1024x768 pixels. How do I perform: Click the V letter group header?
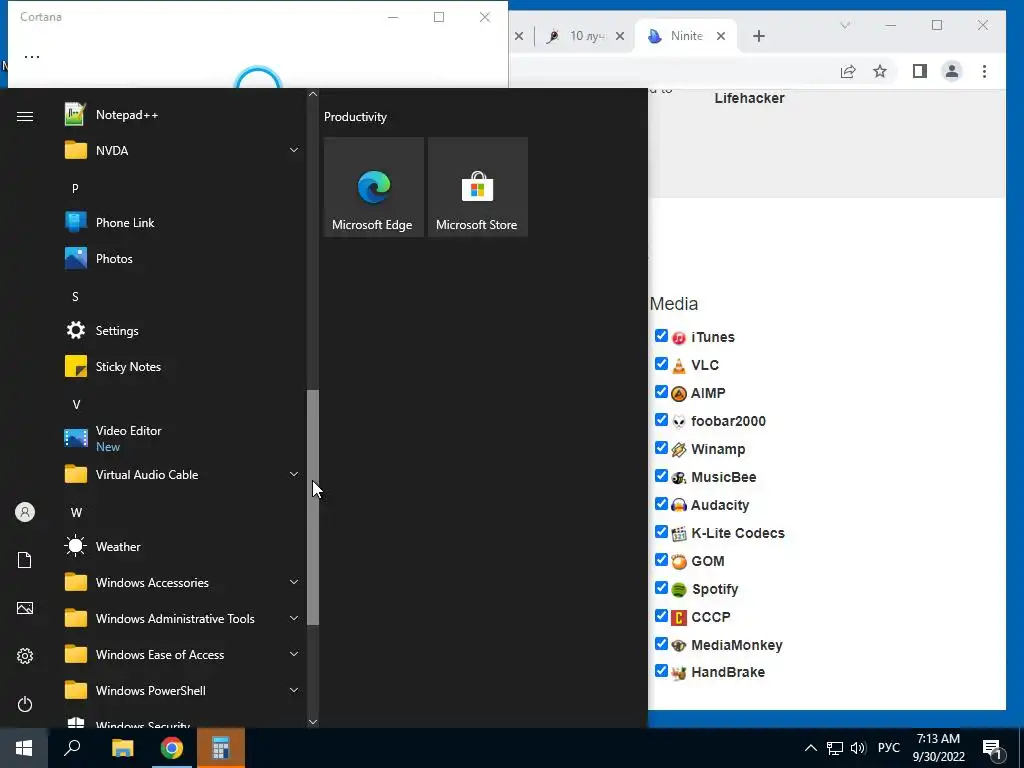click(76, 404)
